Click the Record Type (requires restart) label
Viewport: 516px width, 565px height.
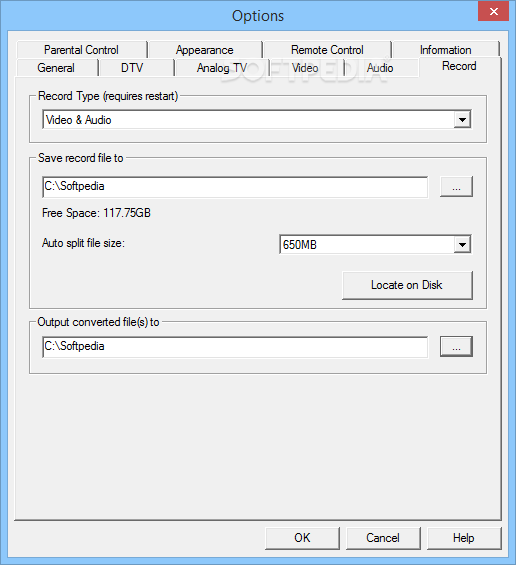[x=108, y=96]
